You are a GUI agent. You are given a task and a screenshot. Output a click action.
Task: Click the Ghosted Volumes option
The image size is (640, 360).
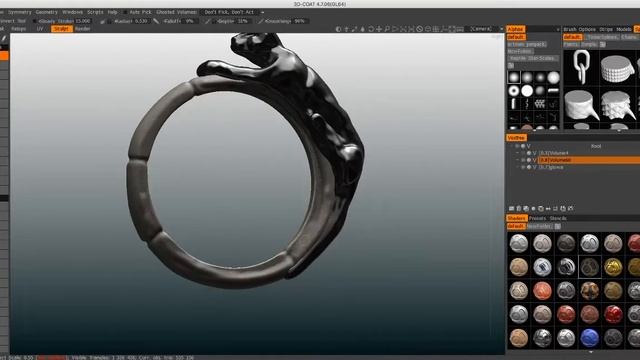pos(176,12)
